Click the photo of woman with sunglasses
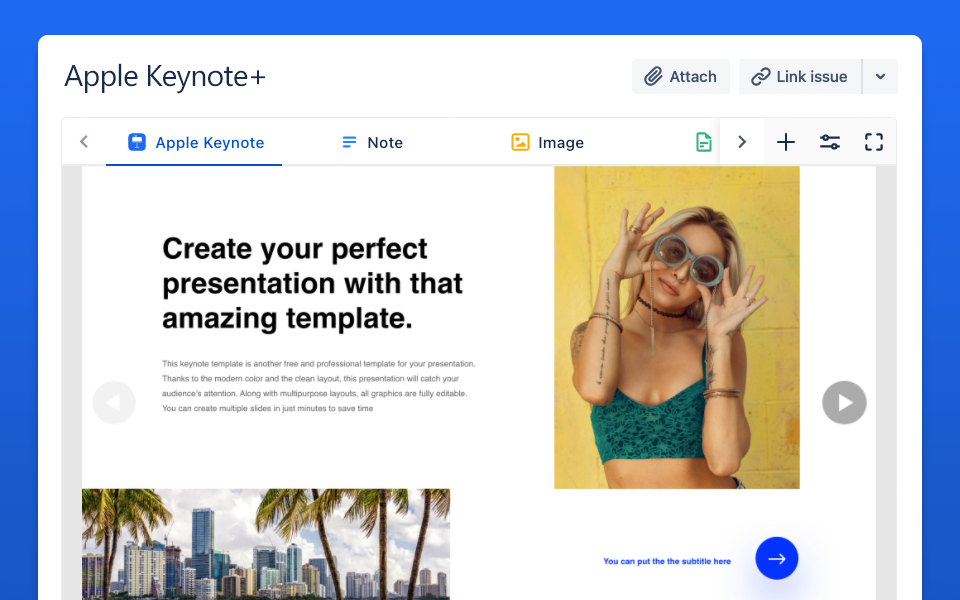 (676, 327)
